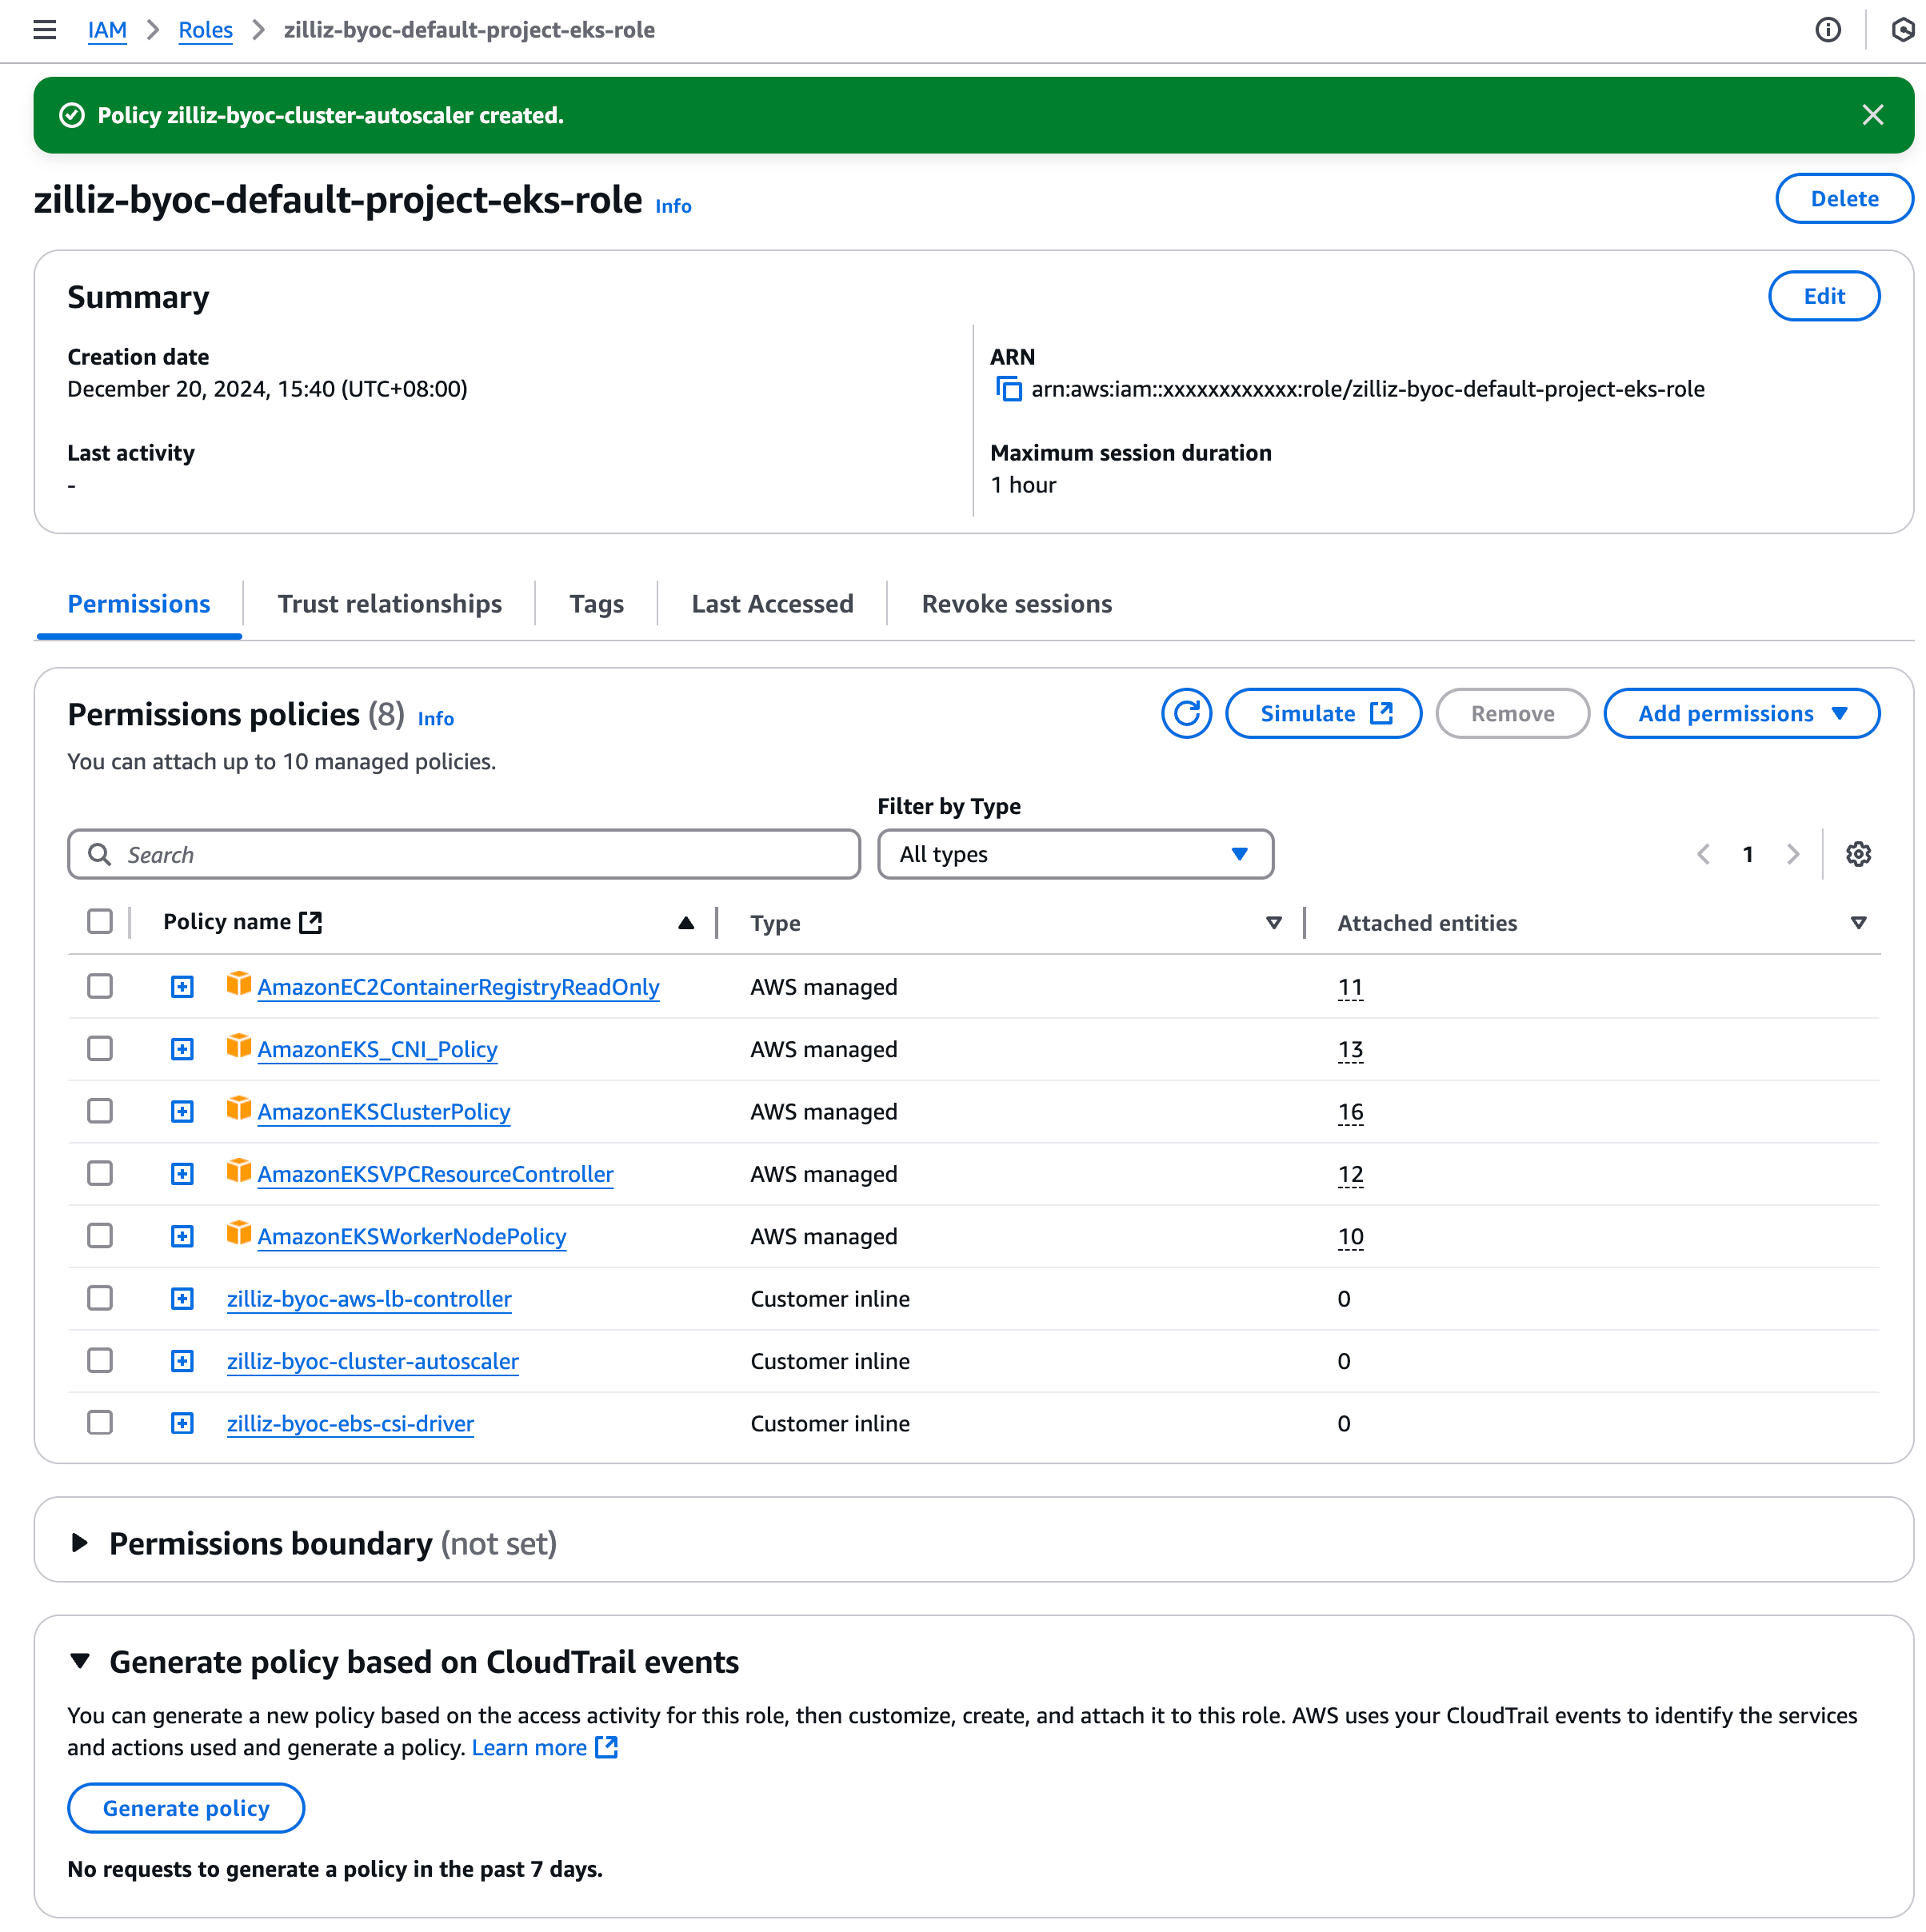Switch to the Trust relationships tab
The height and width of the screenshot is (1932, 1926).
coord(389,604)
